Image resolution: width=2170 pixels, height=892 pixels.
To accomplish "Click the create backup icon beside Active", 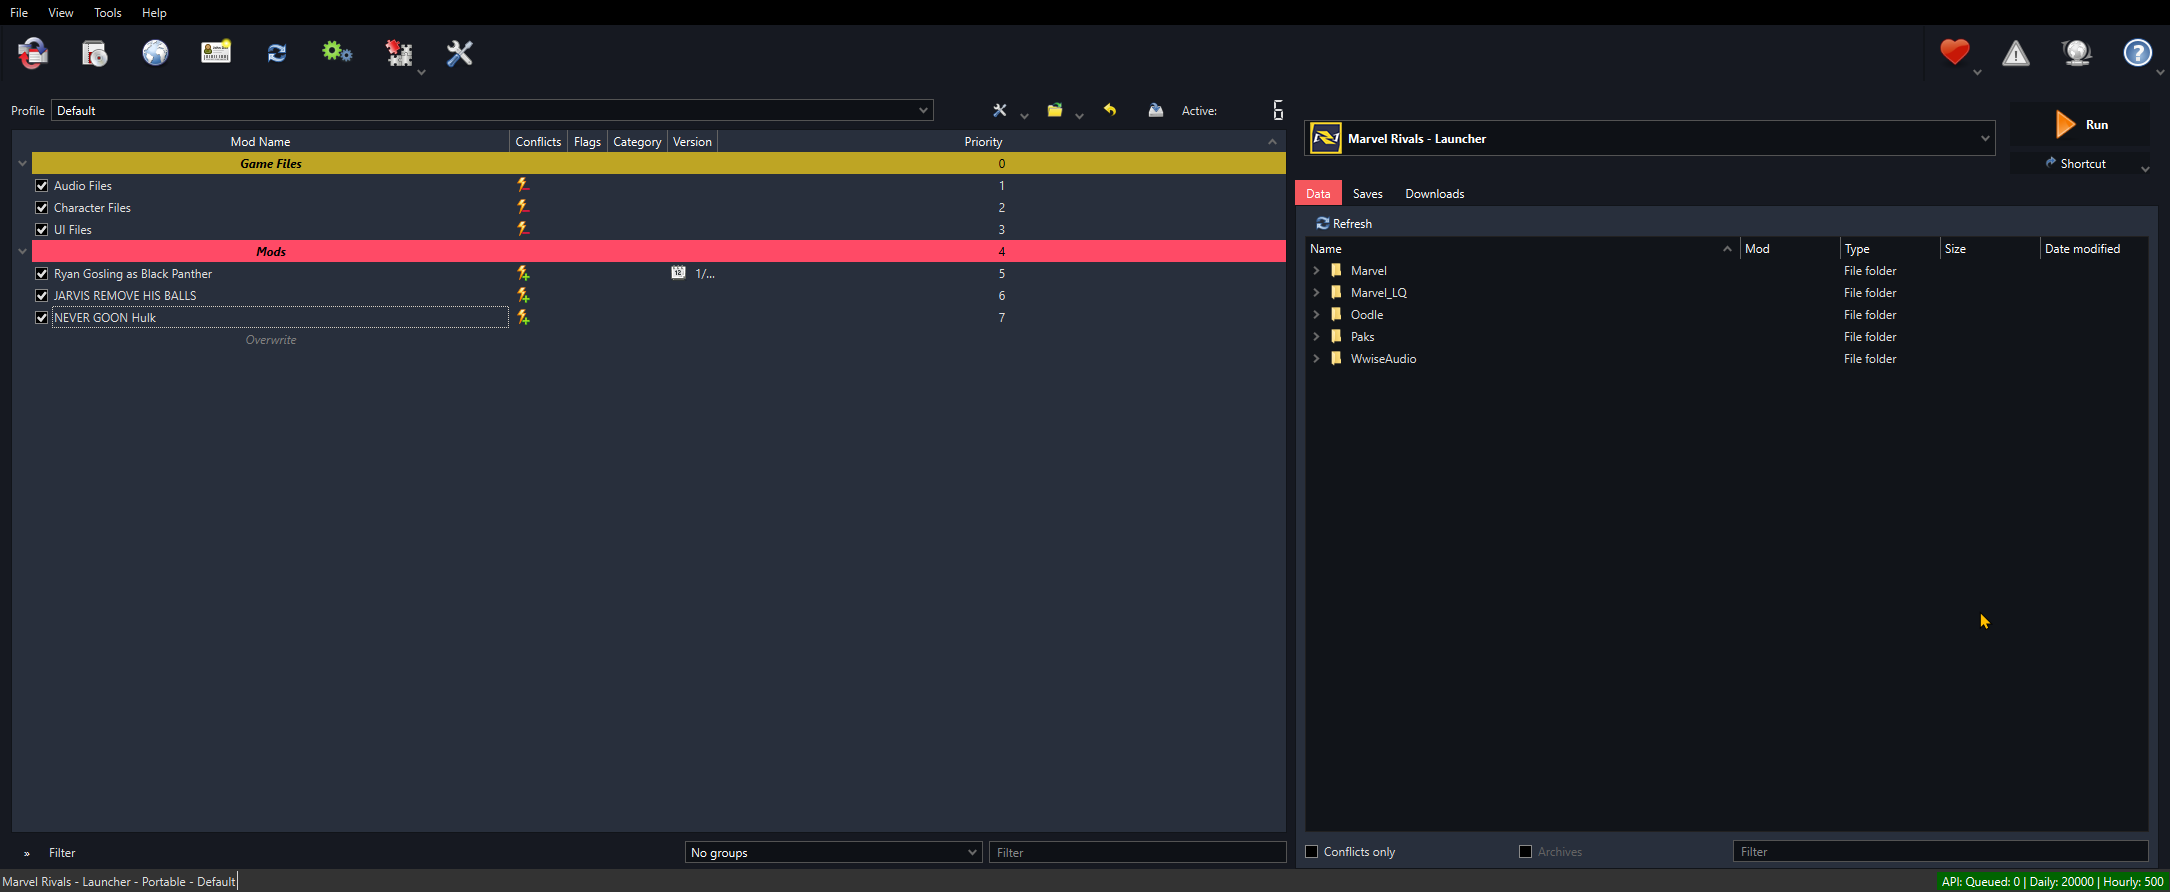I will pyautogui.click(x=1156, y=110).
